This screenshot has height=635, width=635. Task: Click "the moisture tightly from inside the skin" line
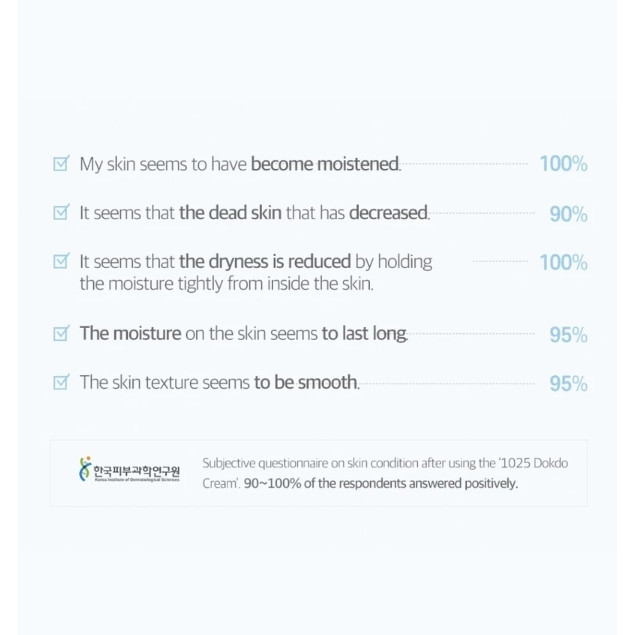(x=226, y=284)
